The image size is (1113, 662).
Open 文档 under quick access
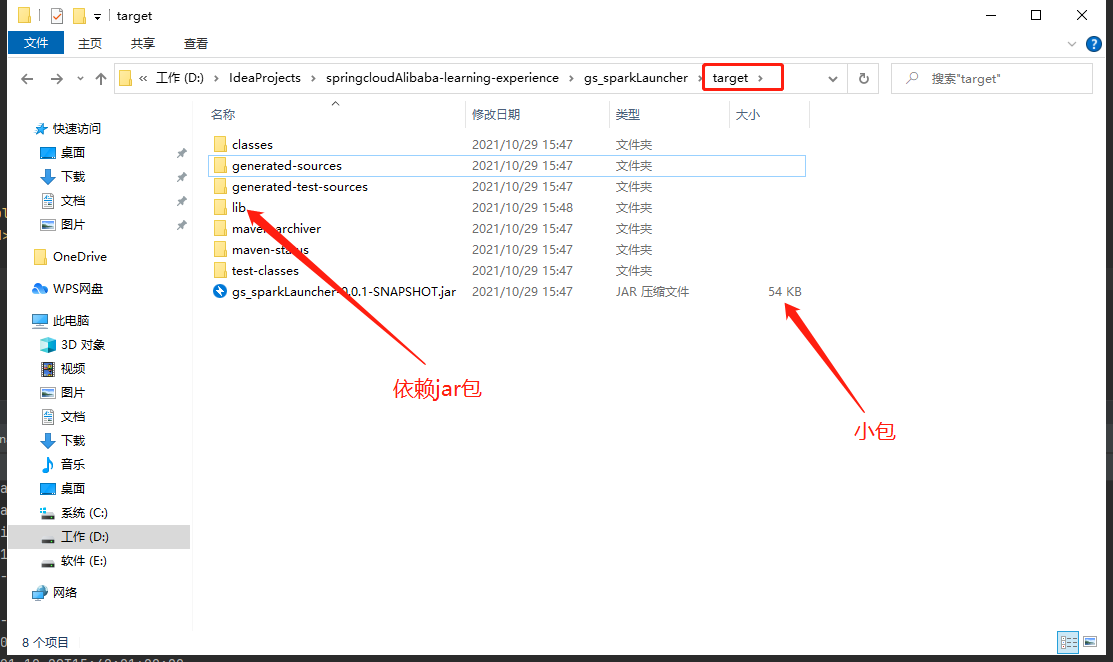click(72, 201)
